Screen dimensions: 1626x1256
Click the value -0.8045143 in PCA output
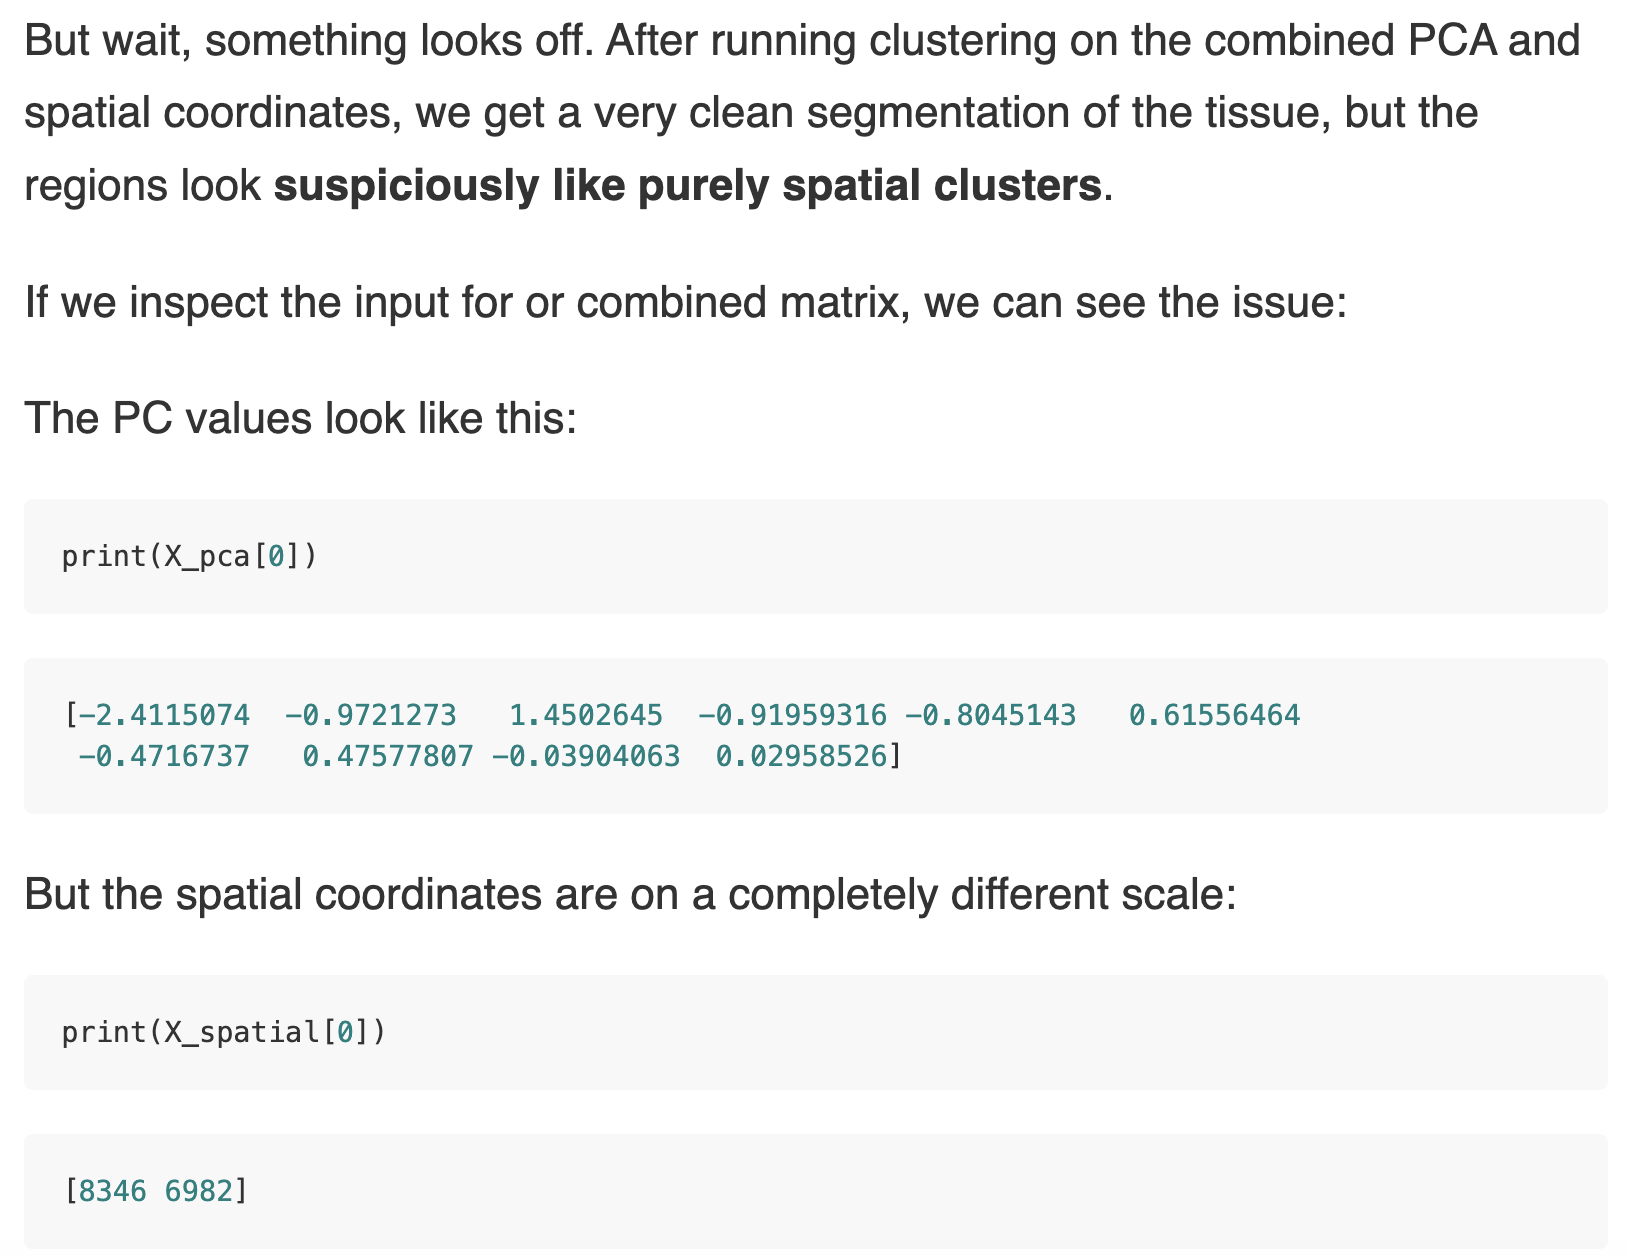coord(990,715)
